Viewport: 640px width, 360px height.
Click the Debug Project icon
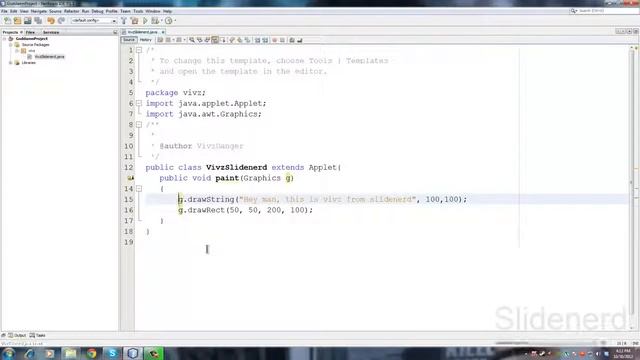[155, 20]
